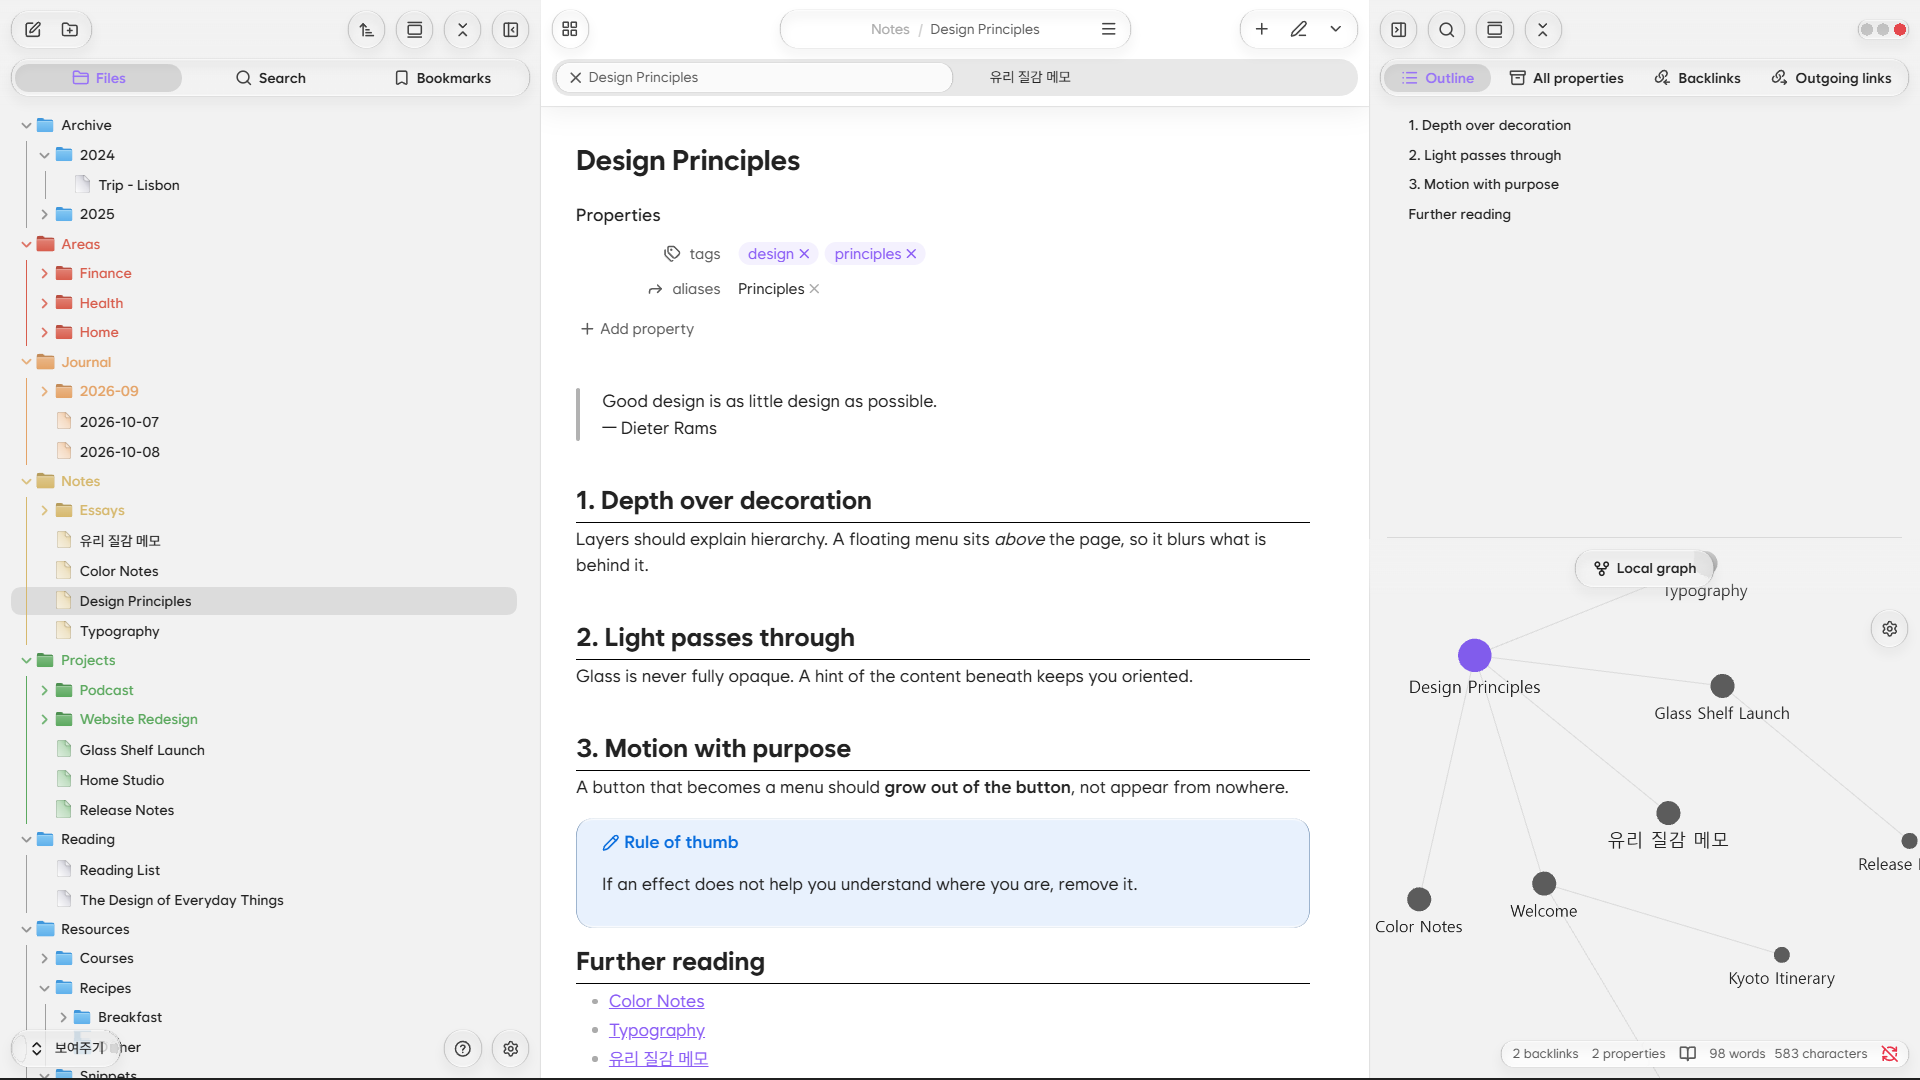Open the Backlinks tab
The height and width of the screenshot is (1080, 1920).
(x=1697, y=78)
